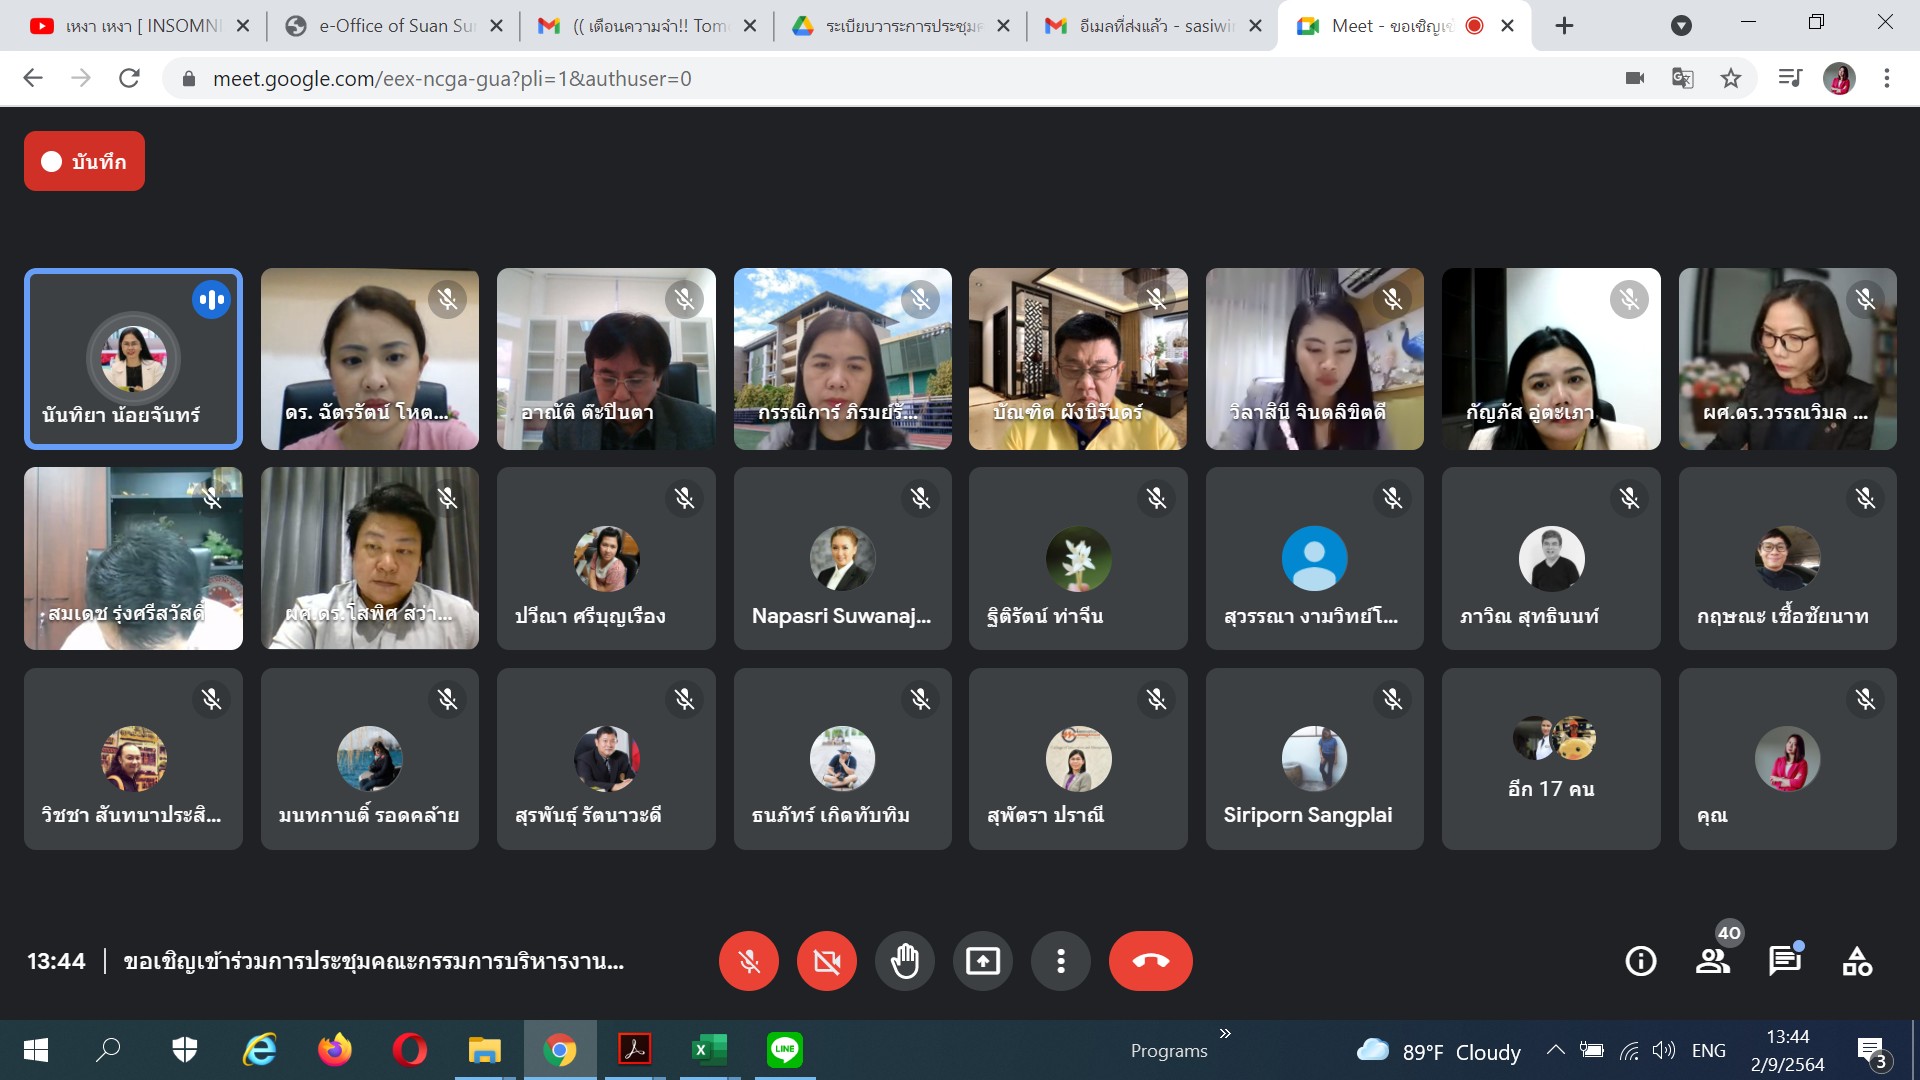Click the Google Translate icon in address bar

[x=1683, y=78]
